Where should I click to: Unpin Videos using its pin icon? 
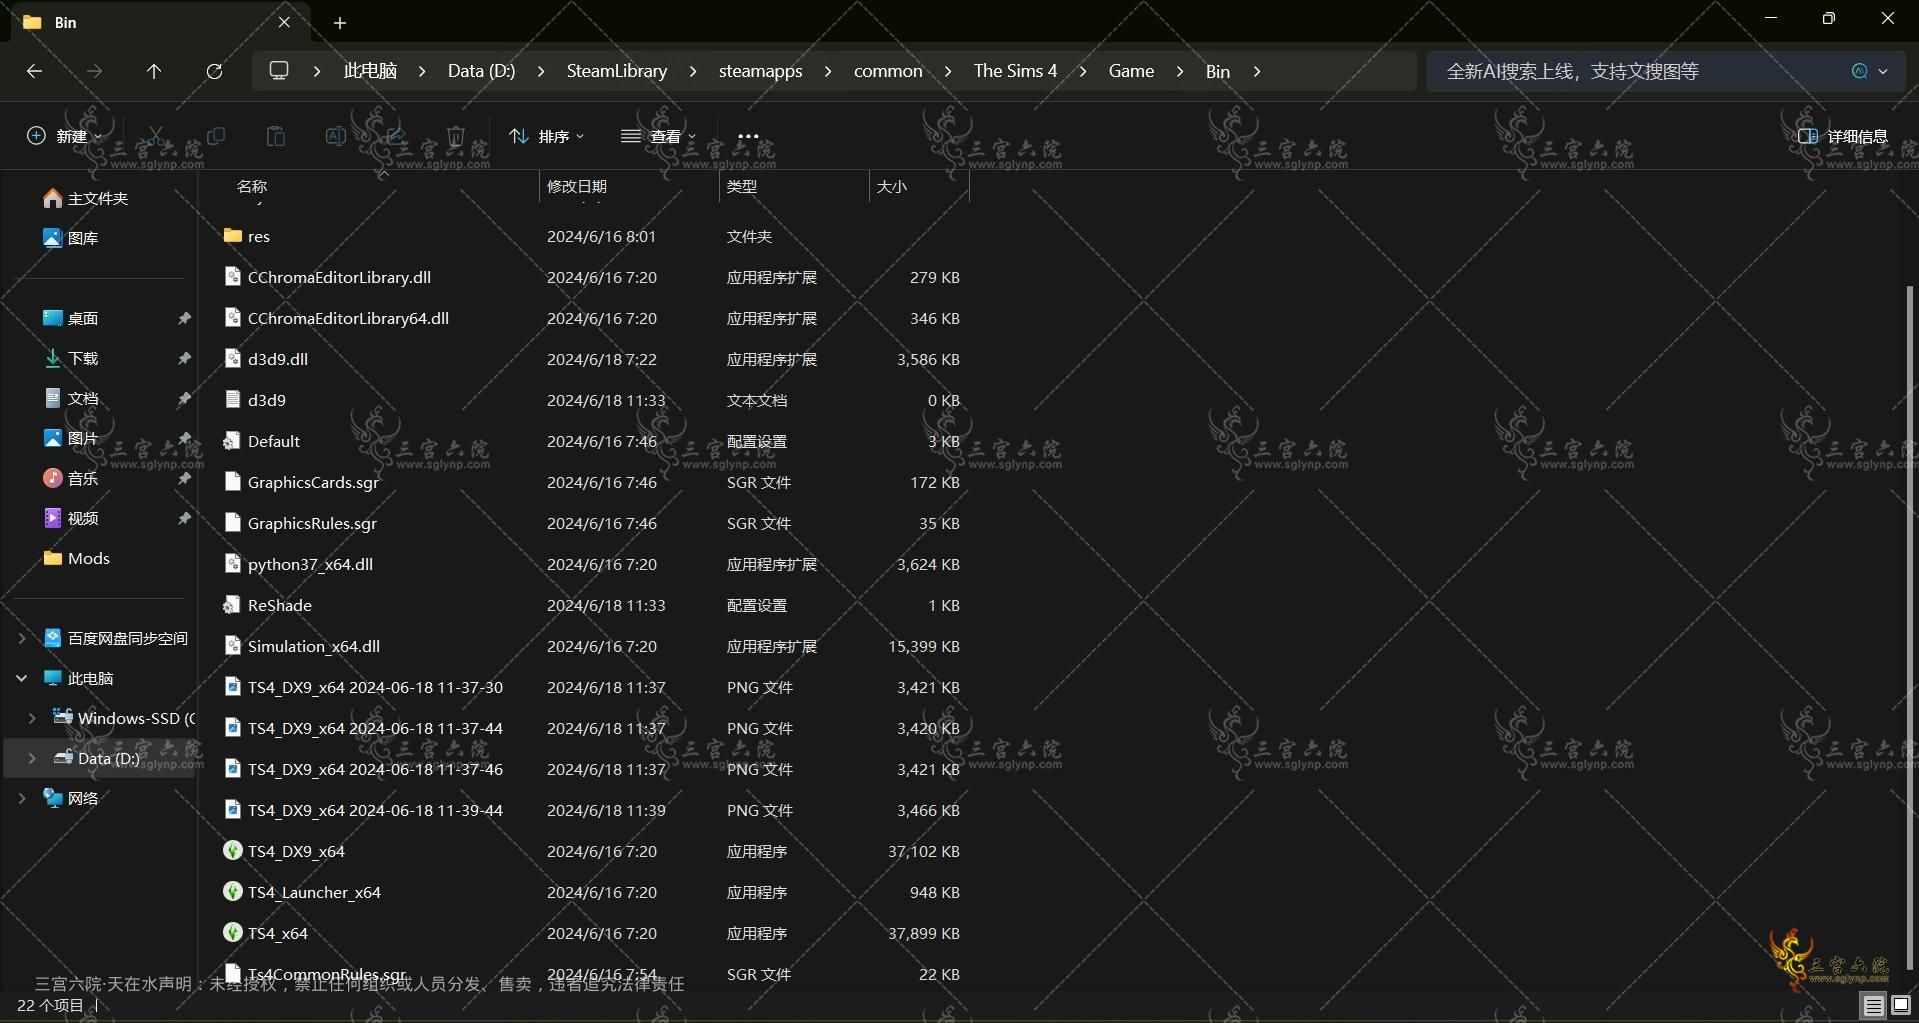tap(184, 518)
